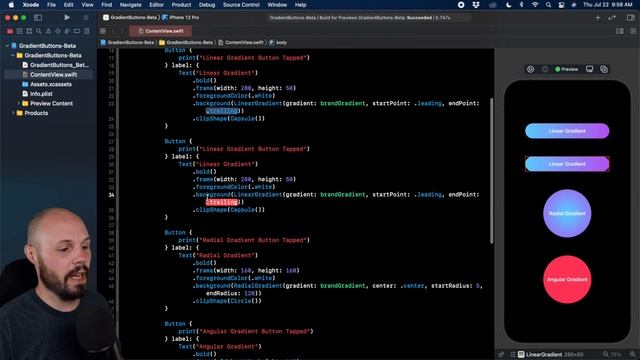Go back in editor history
Viewport: 640px width, 360px height.
pos(113,31)
